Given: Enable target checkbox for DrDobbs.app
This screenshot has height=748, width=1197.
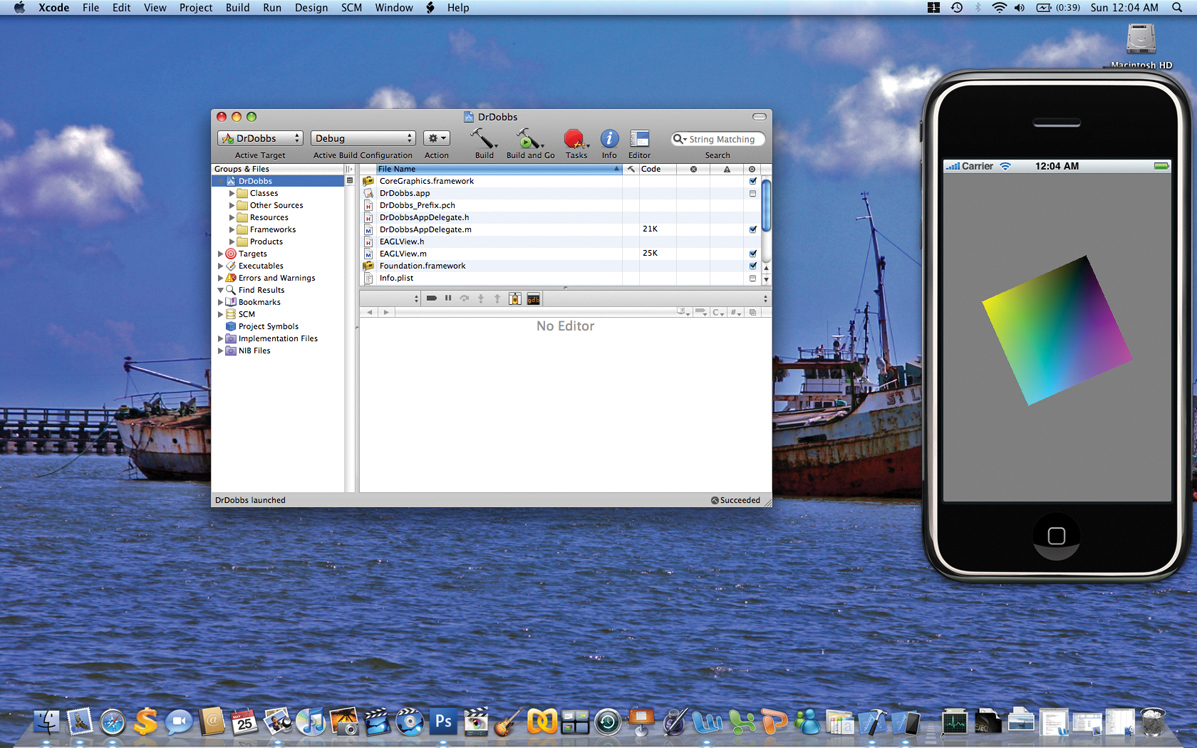Looking at the screenshot, I should click(753, 193).
